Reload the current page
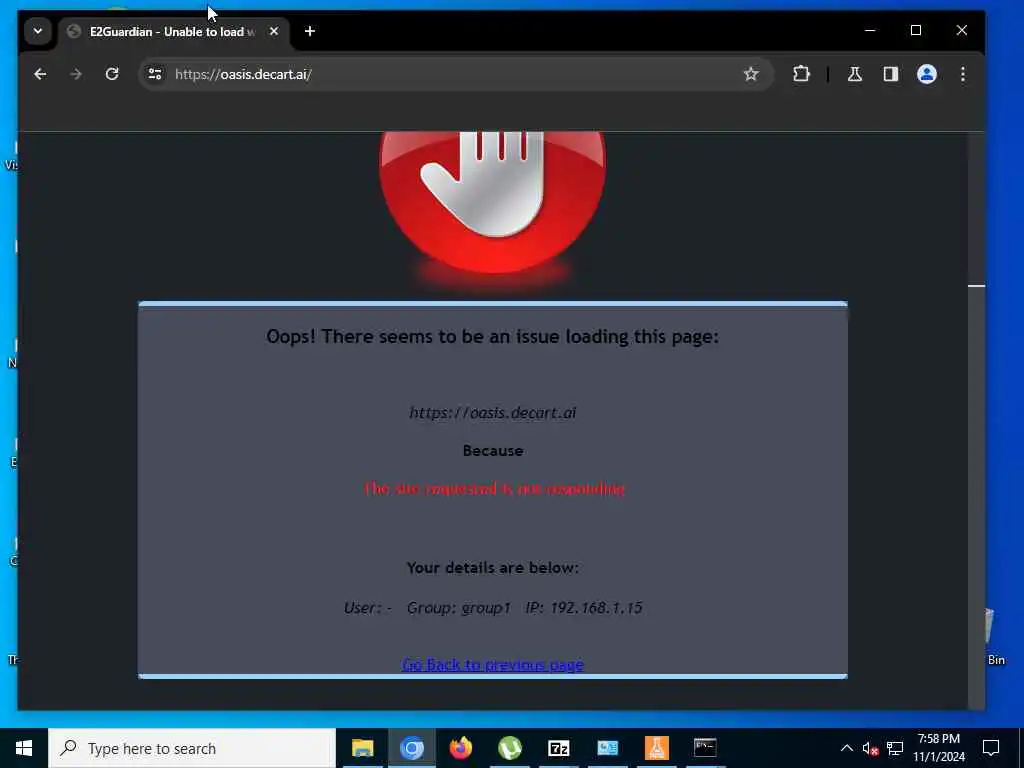Viewport: 1024px width, 768px height. [x=112, y=74]
